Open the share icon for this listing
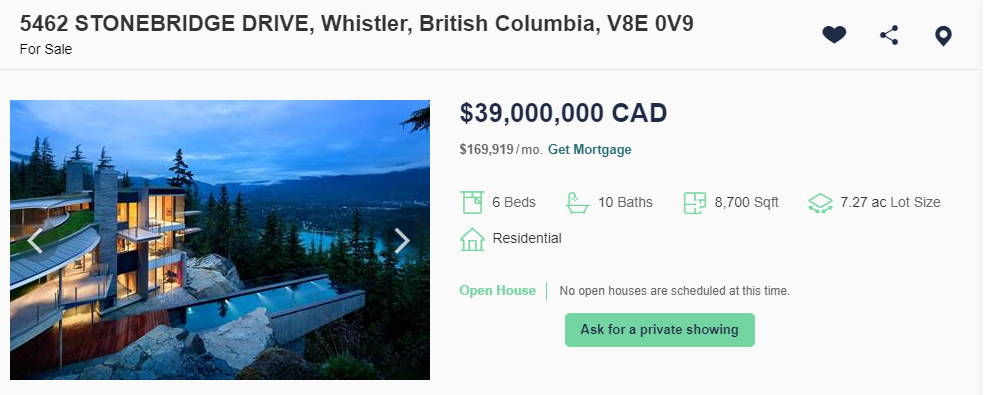 click(x=889, y=35)
